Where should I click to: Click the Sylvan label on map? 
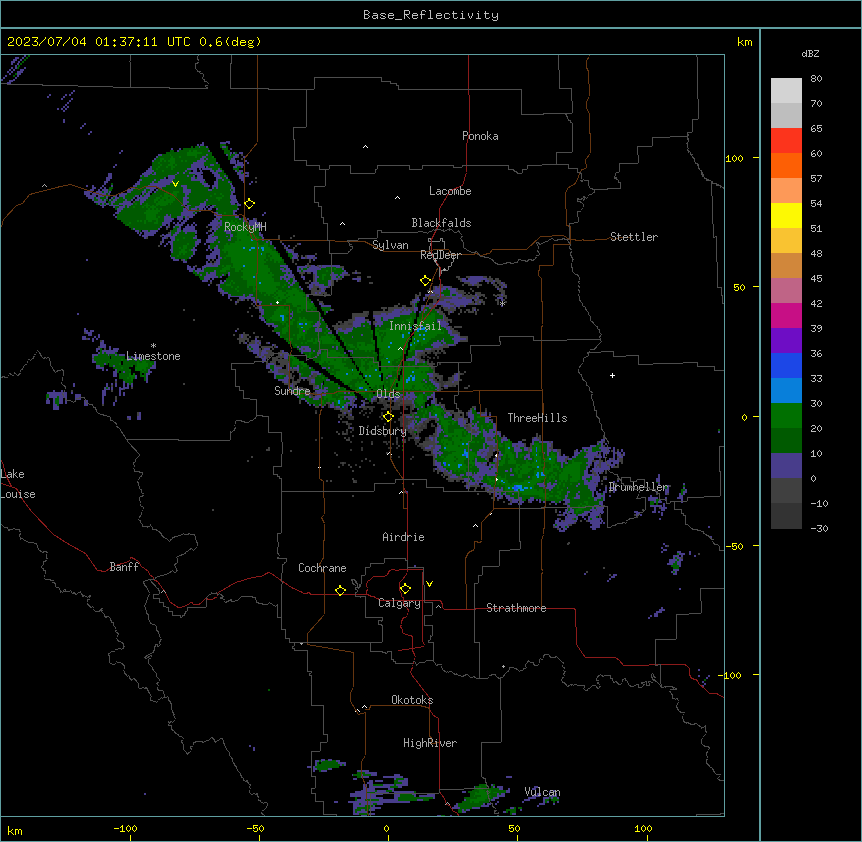pyautogui.click(x=390, y=245)
